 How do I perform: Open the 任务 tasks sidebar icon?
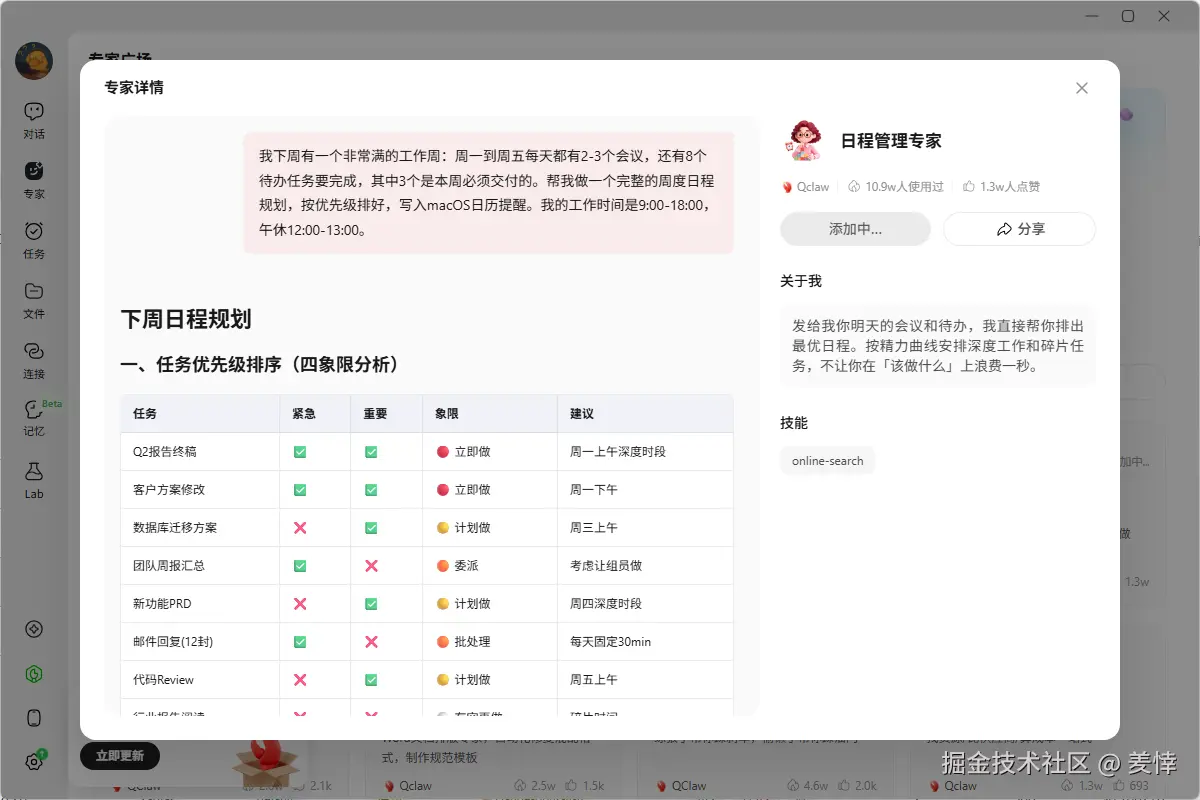pos(34,239)
